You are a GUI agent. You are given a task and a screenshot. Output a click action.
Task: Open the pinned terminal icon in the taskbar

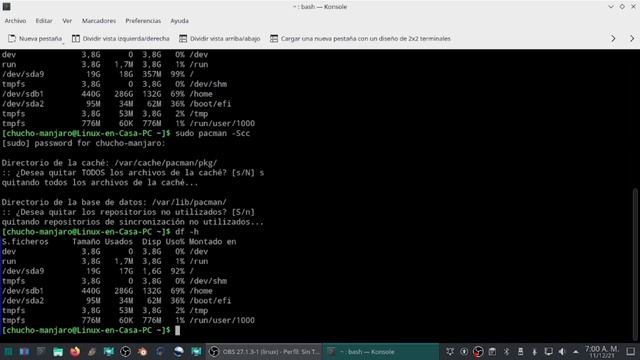point(41,351)
